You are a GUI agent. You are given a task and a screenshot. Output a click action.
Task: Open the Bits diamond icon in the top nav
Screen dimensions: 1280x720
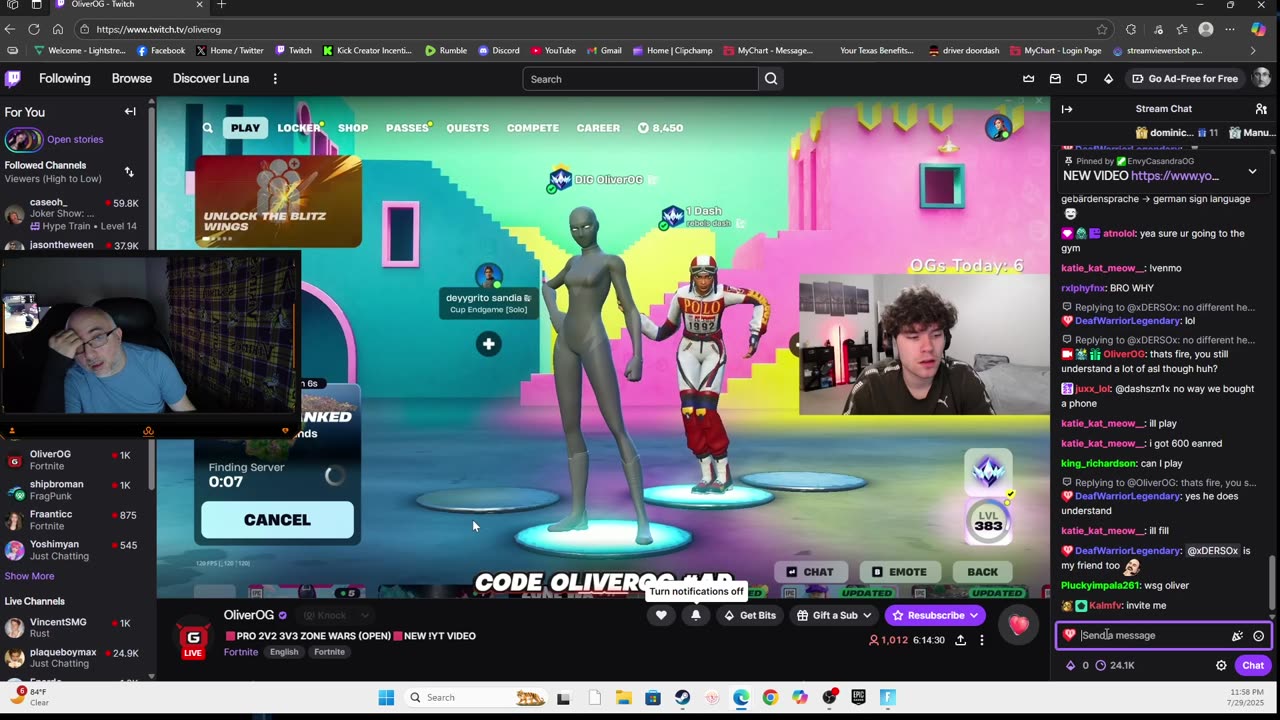[1108, 79]
